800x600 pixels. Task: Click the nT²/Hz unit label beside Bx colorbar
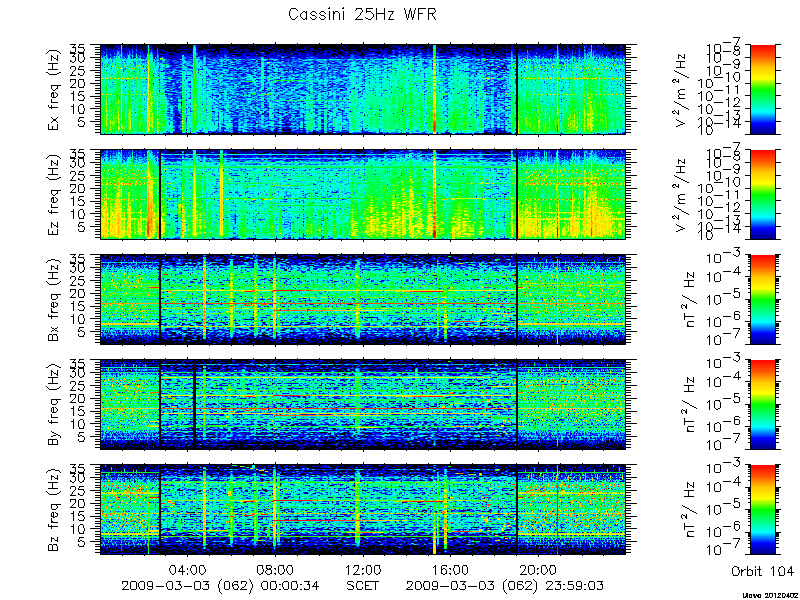[x=691, y=299]
